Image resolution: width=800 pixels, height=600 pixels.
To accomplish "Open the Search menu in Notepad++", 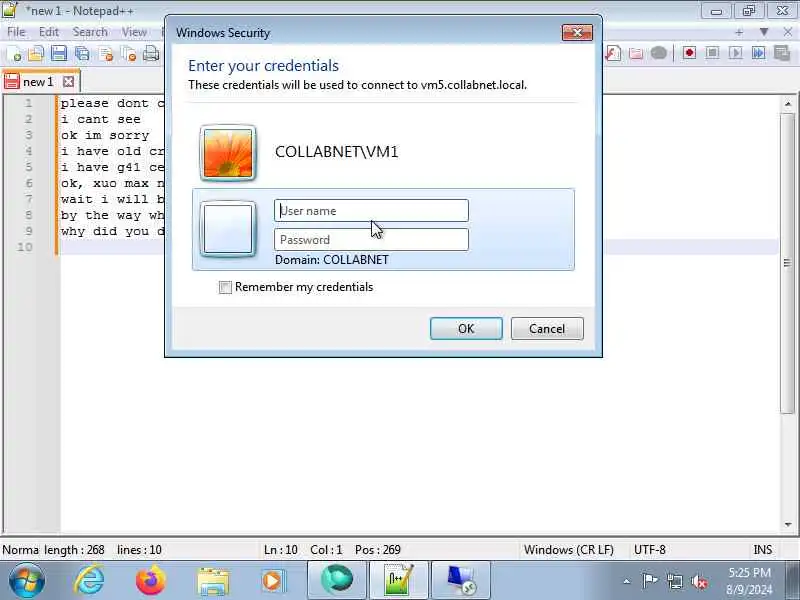I will (90, 32).
